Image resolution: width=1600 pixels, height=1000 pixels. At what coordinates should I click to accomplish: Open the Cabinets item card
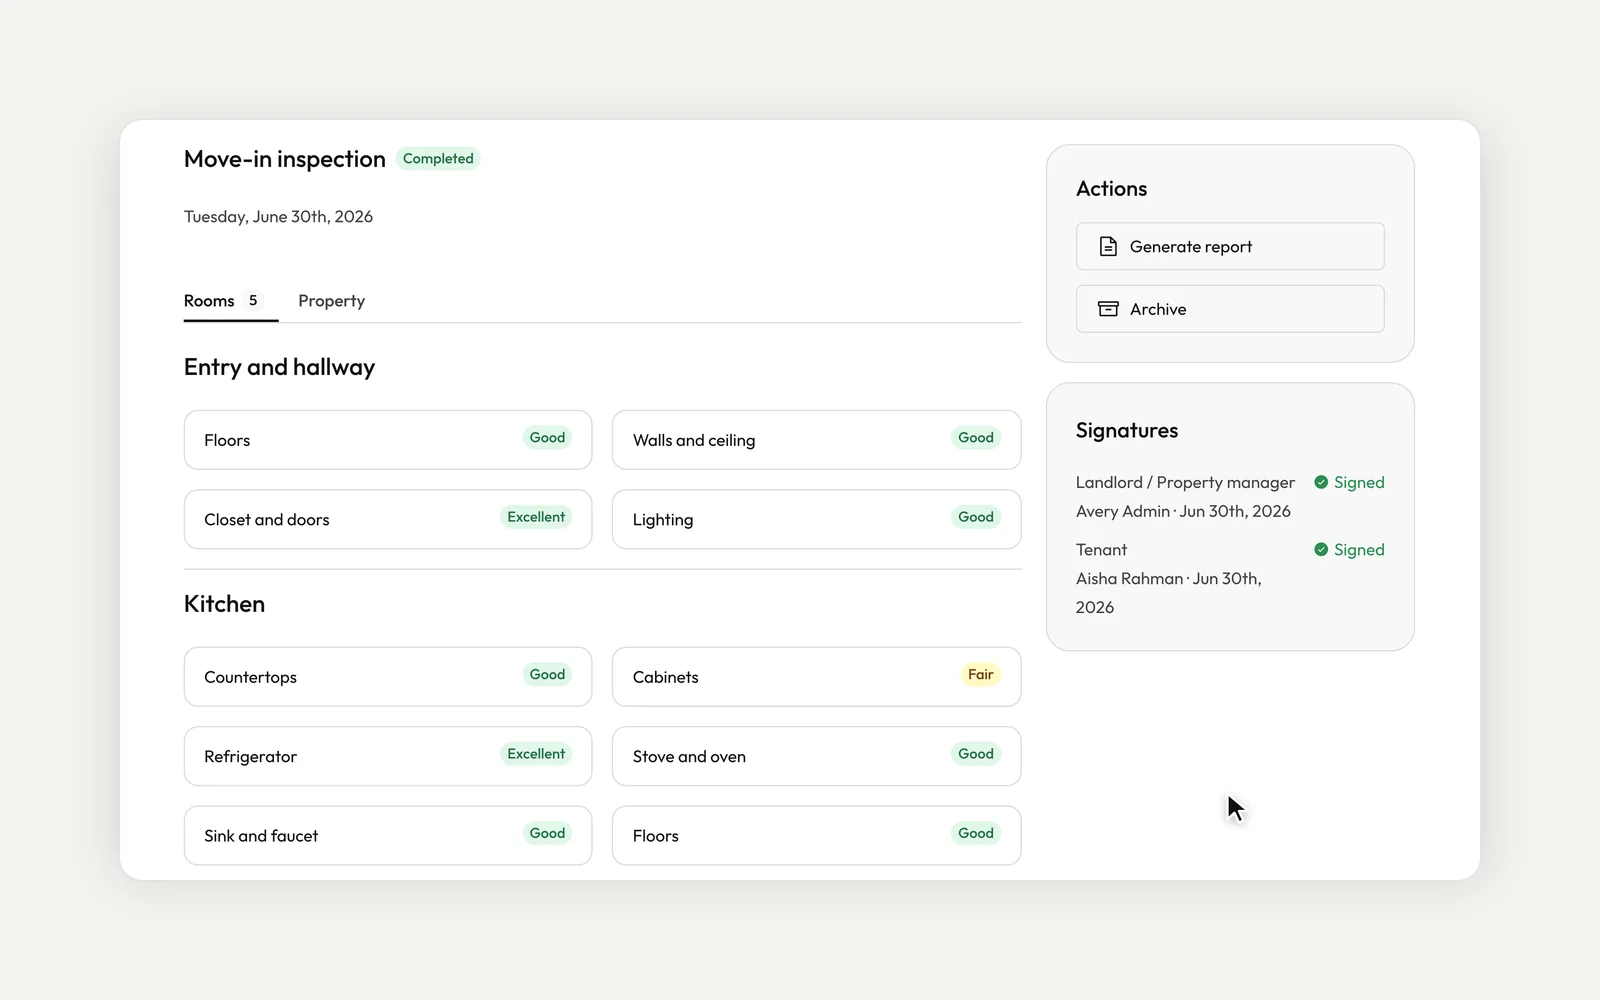pos(816,677)
